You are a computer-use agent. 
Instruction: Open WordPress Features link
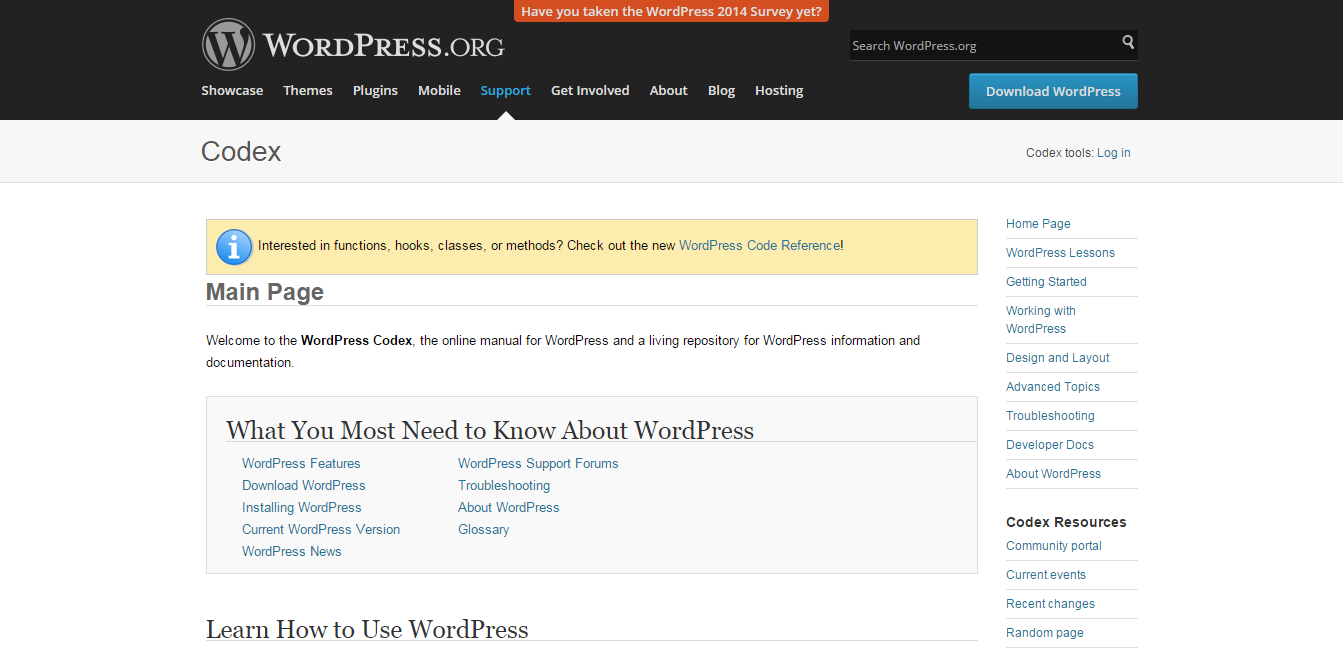tap(301, 463)
